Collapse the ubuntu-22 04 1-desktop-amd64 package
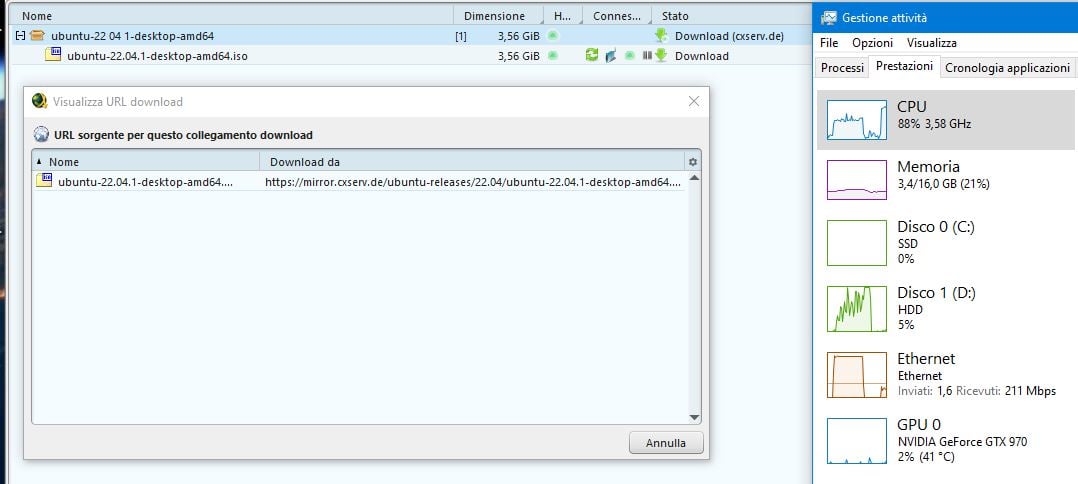This screenshot has width=1078, height=484. pos(20,36)
